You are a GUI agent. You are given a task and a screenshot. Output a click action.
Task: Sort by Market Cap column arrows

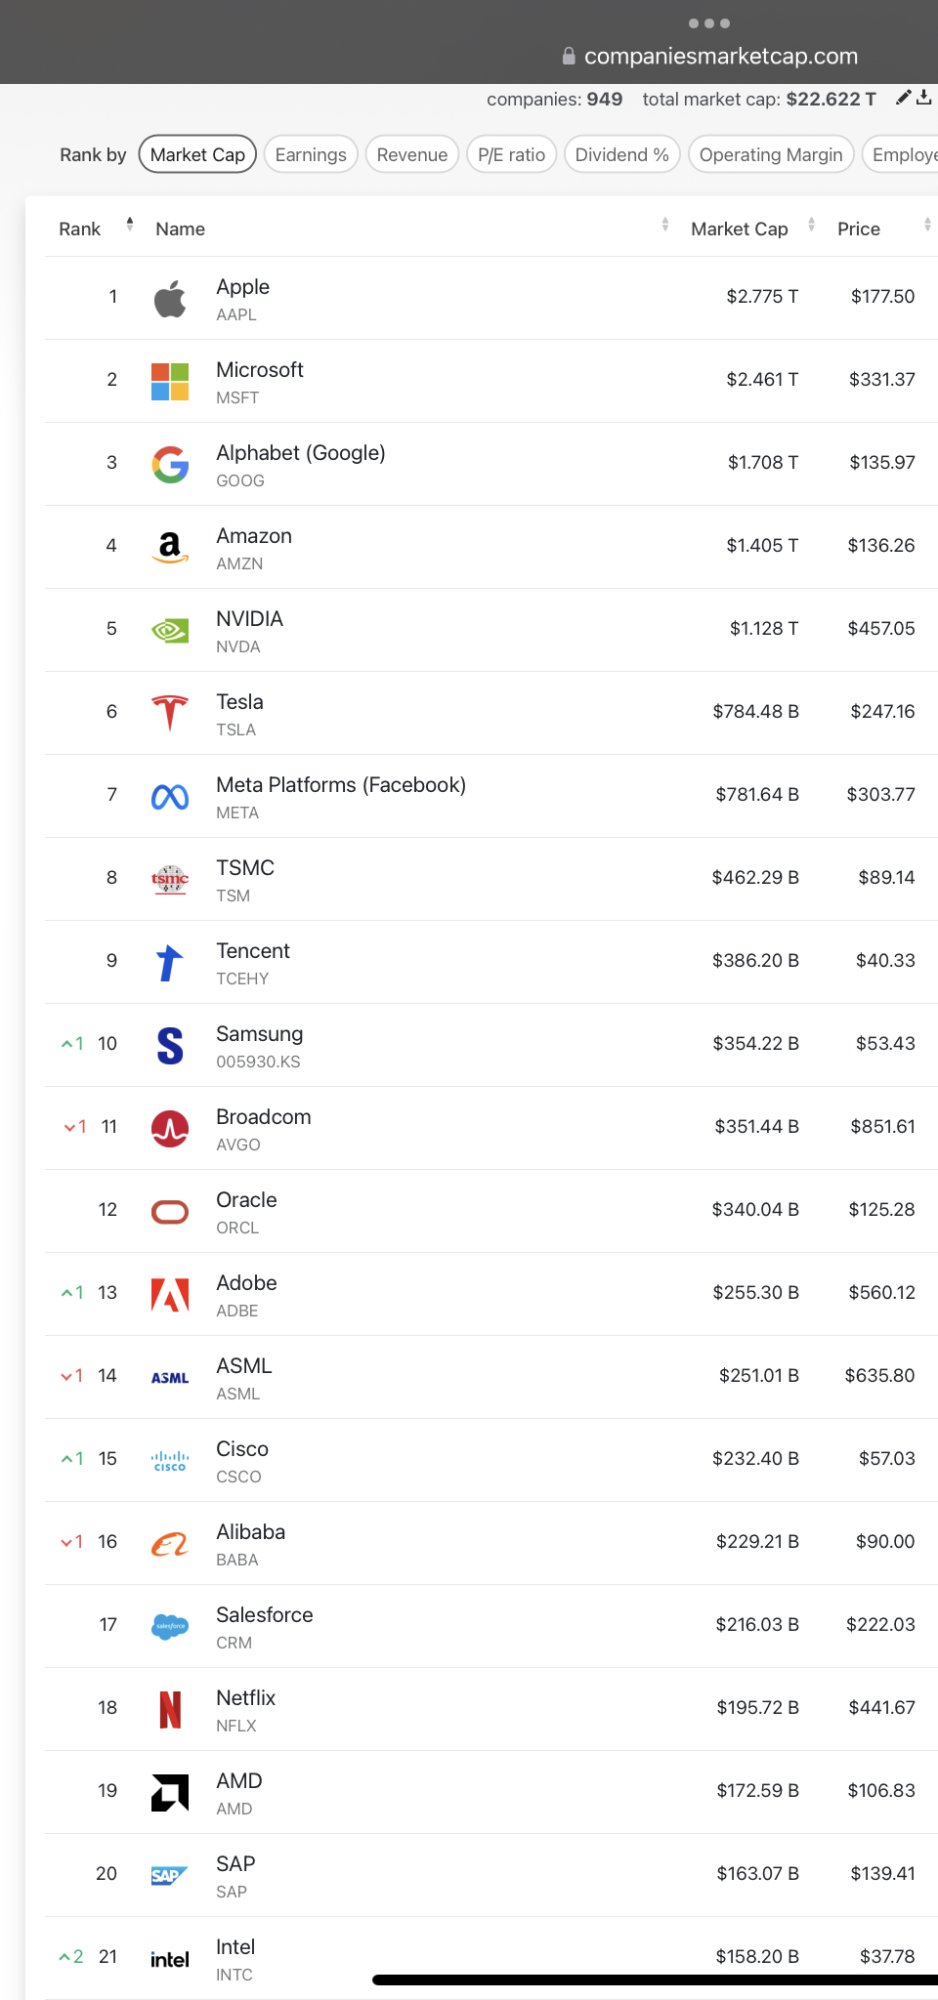tap(811, 224)
